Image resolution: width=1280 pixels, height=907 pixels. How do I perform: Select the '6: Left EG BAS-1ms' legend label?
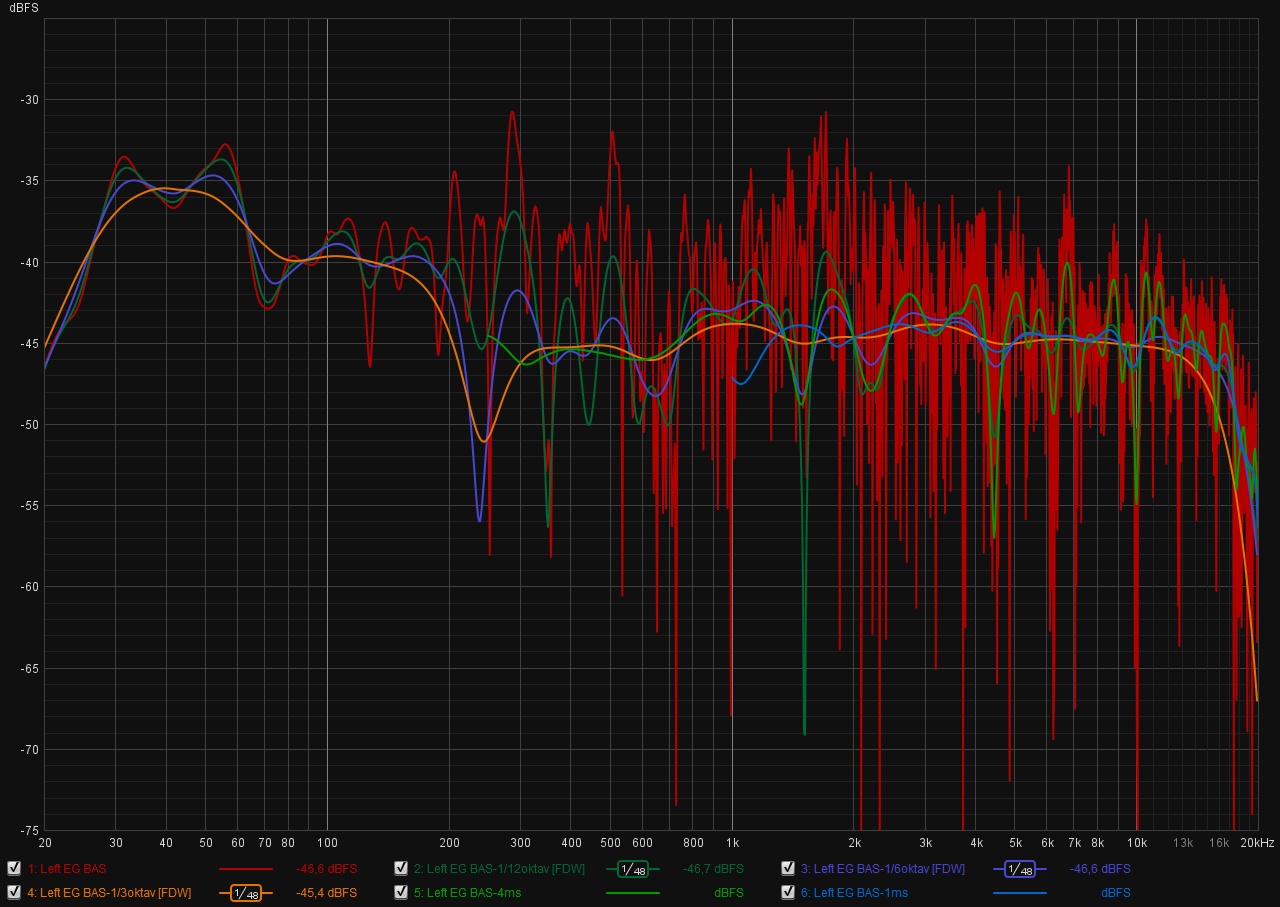pyautogui.click(x=854, y=893)
